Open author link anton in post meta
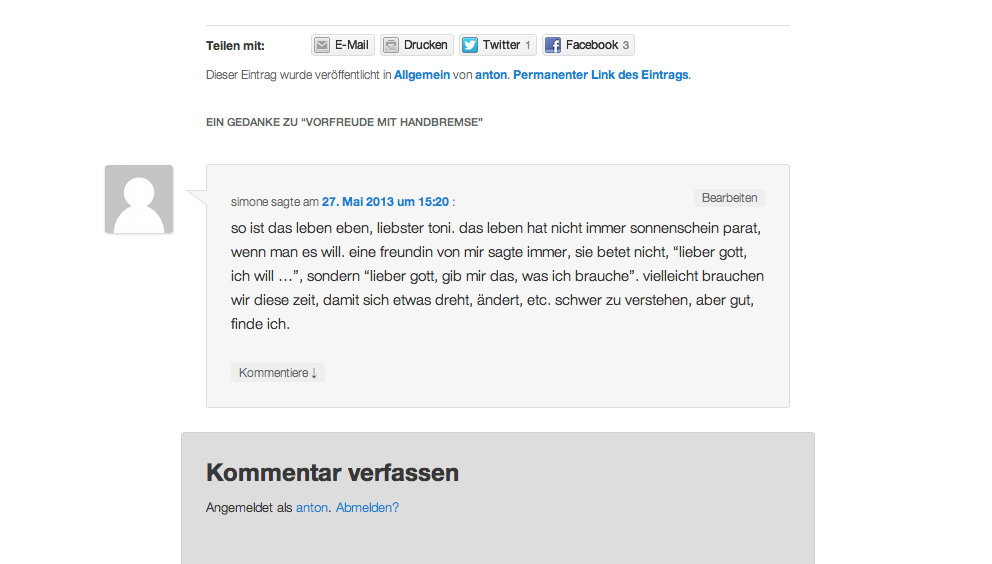Viewport: 992px width, 564px height. [491, 75]
